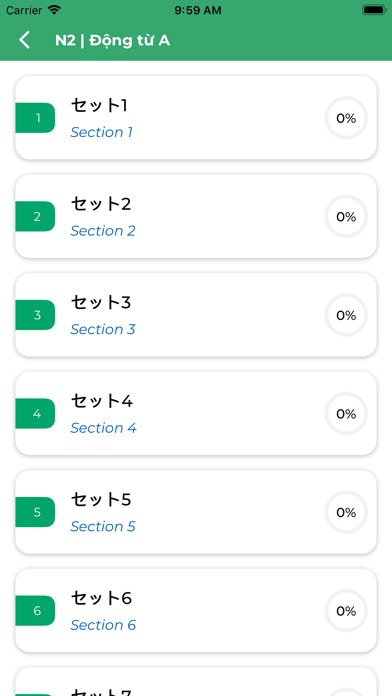The width and height of the screenshot is (392, 696).
Task: Tap green number badge 5
Action: click(35, 512)
